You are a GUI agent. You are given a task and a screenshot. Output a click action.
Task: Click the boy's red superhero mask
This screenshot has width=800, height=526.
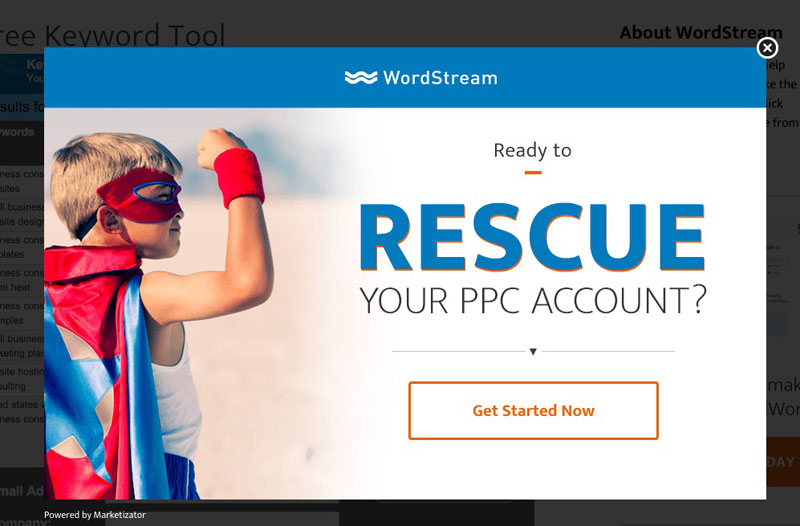[141, 196]
